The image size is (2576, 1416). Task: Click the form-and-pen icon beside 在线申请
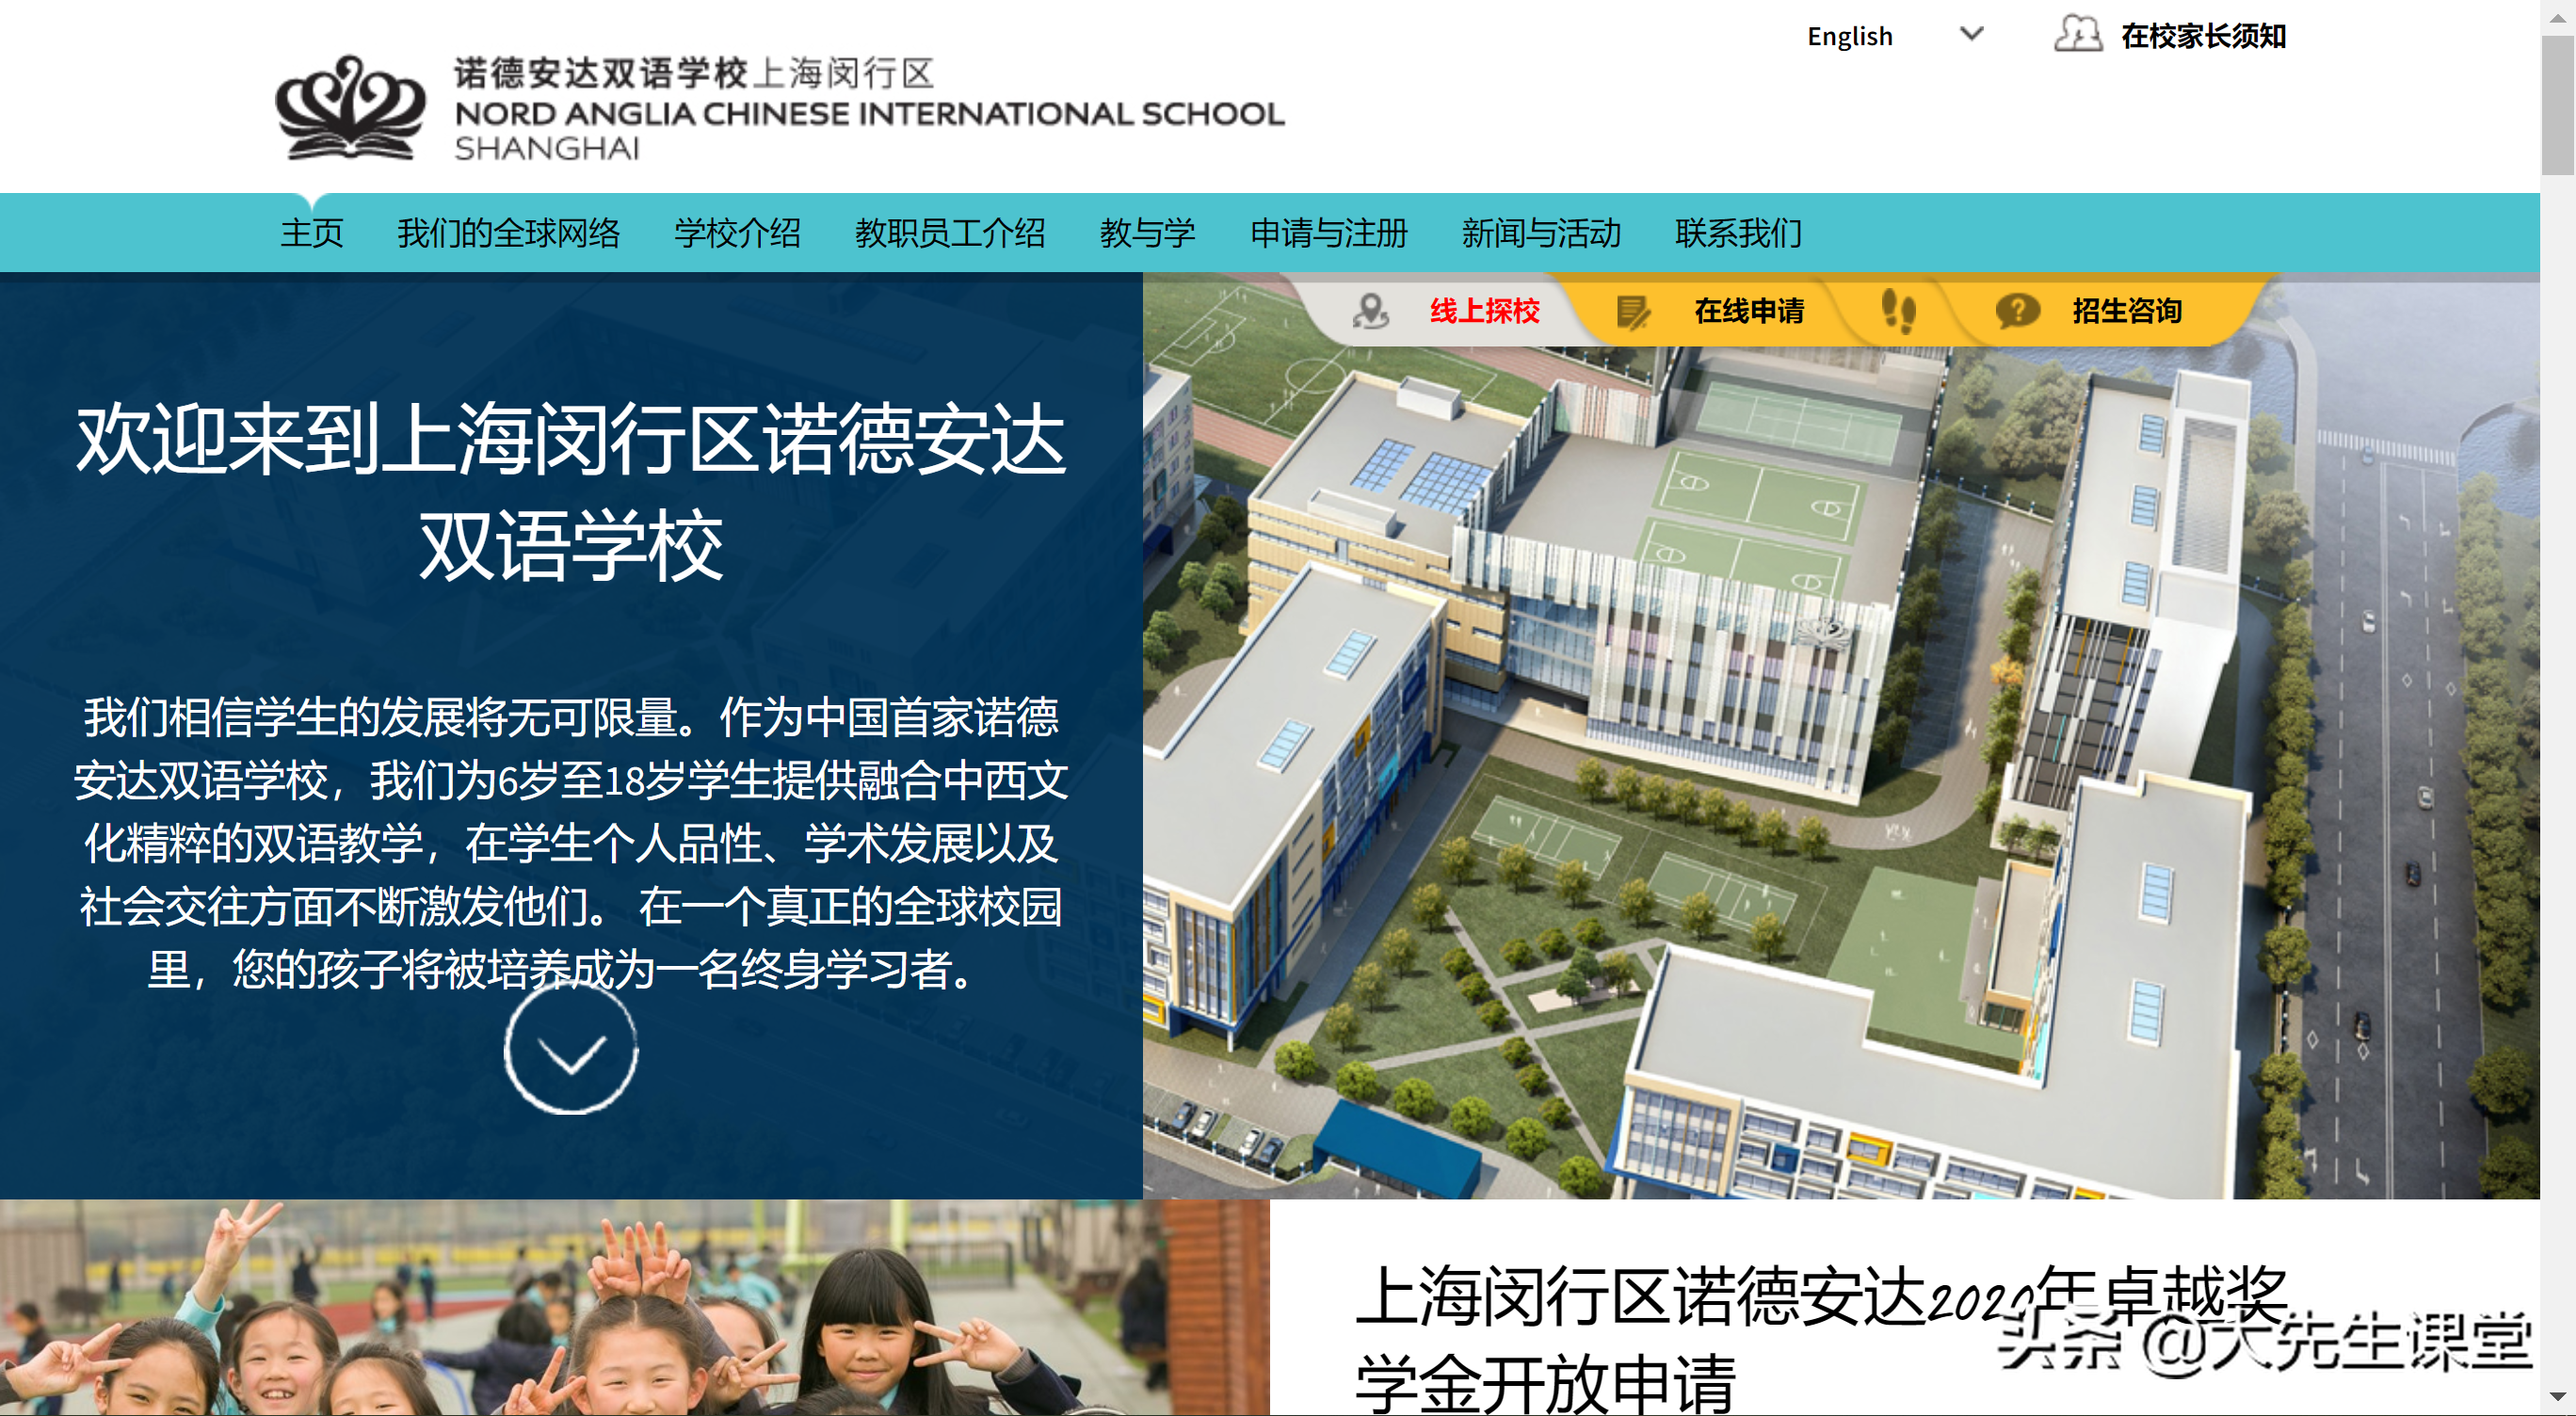coord(1634,313)
